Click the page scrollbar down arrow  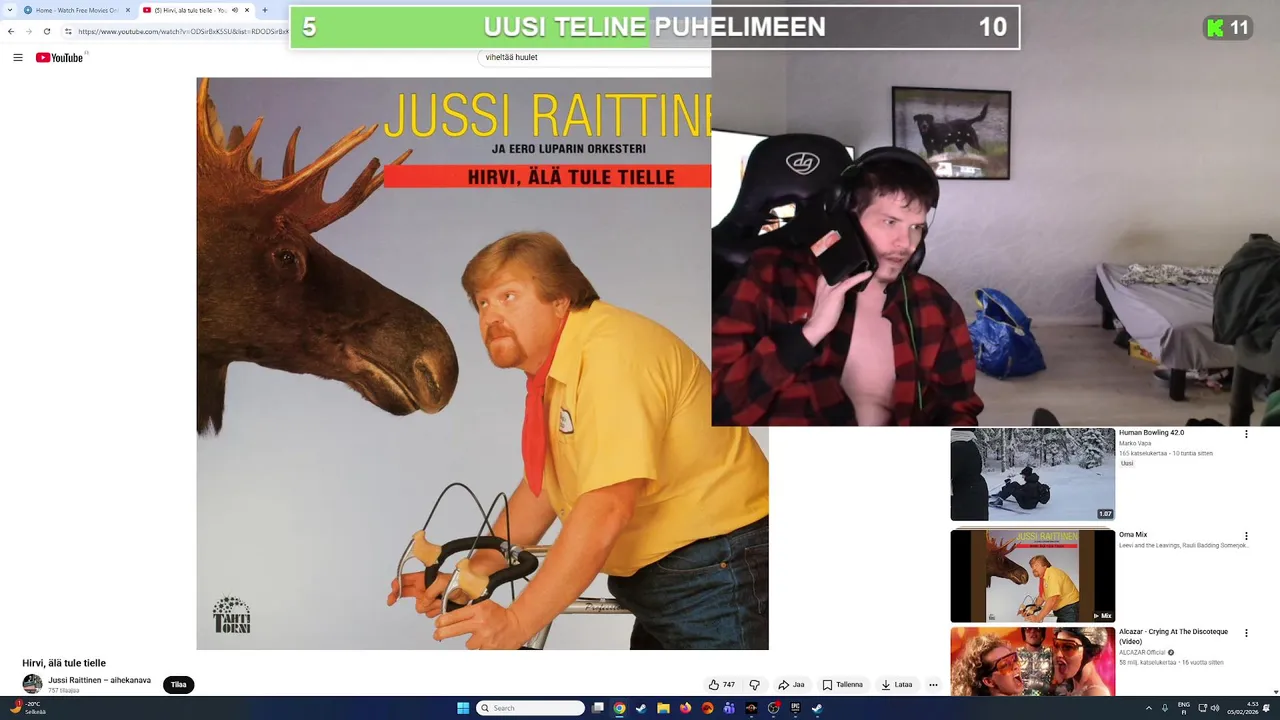coord(1275,691)
